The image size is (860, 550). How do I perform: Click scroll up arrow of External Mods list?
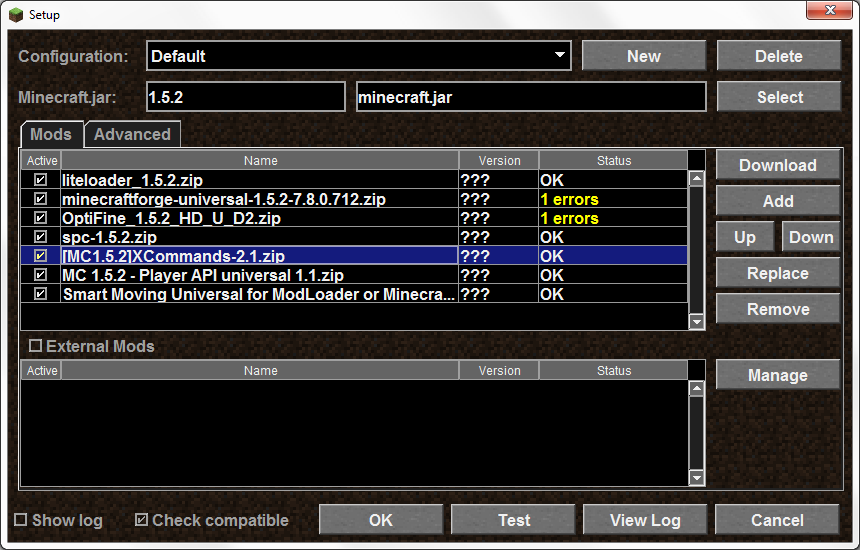coord(697,389)
